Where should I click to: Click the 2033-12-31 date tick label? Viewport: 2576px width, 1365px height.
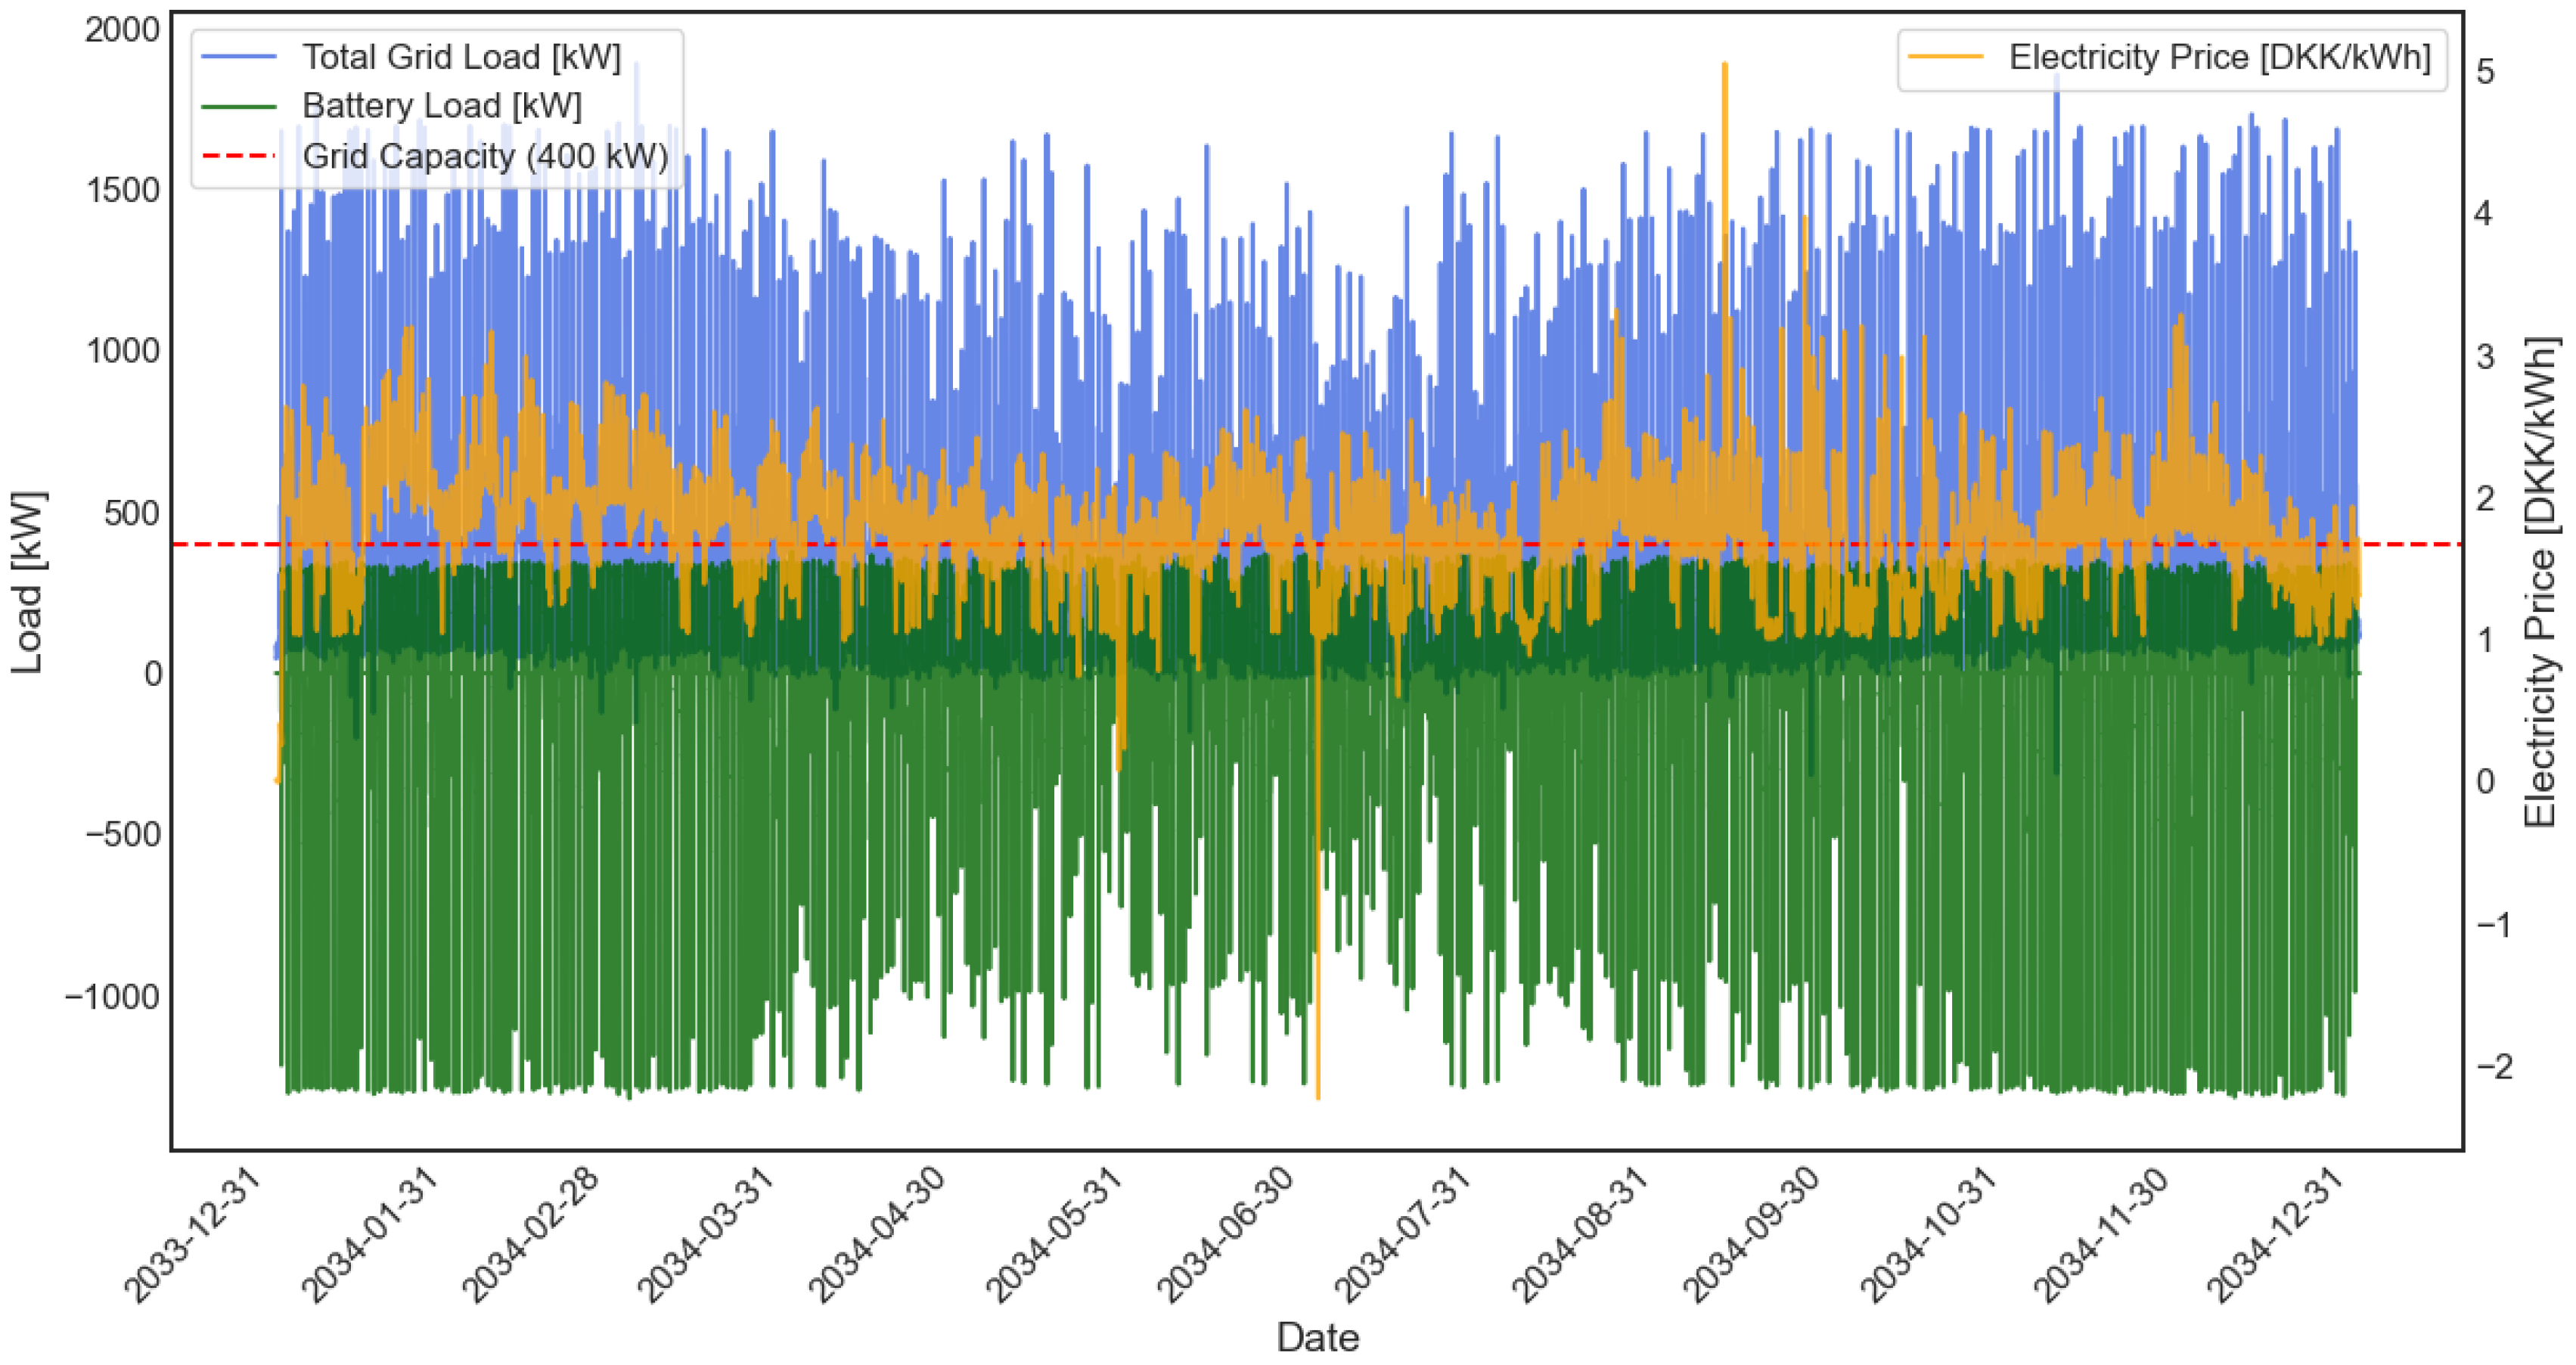193,1235
